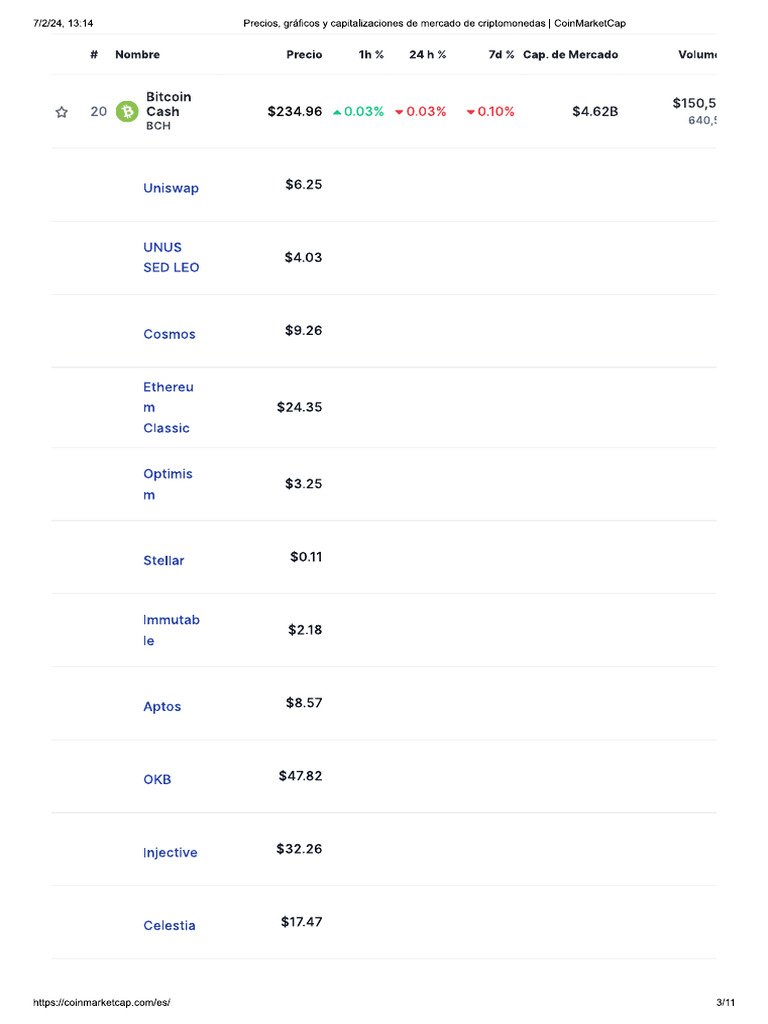Sort by Cap. de Mercado header
This screenshot has height=1024, width=768.
tap(570, 55)
